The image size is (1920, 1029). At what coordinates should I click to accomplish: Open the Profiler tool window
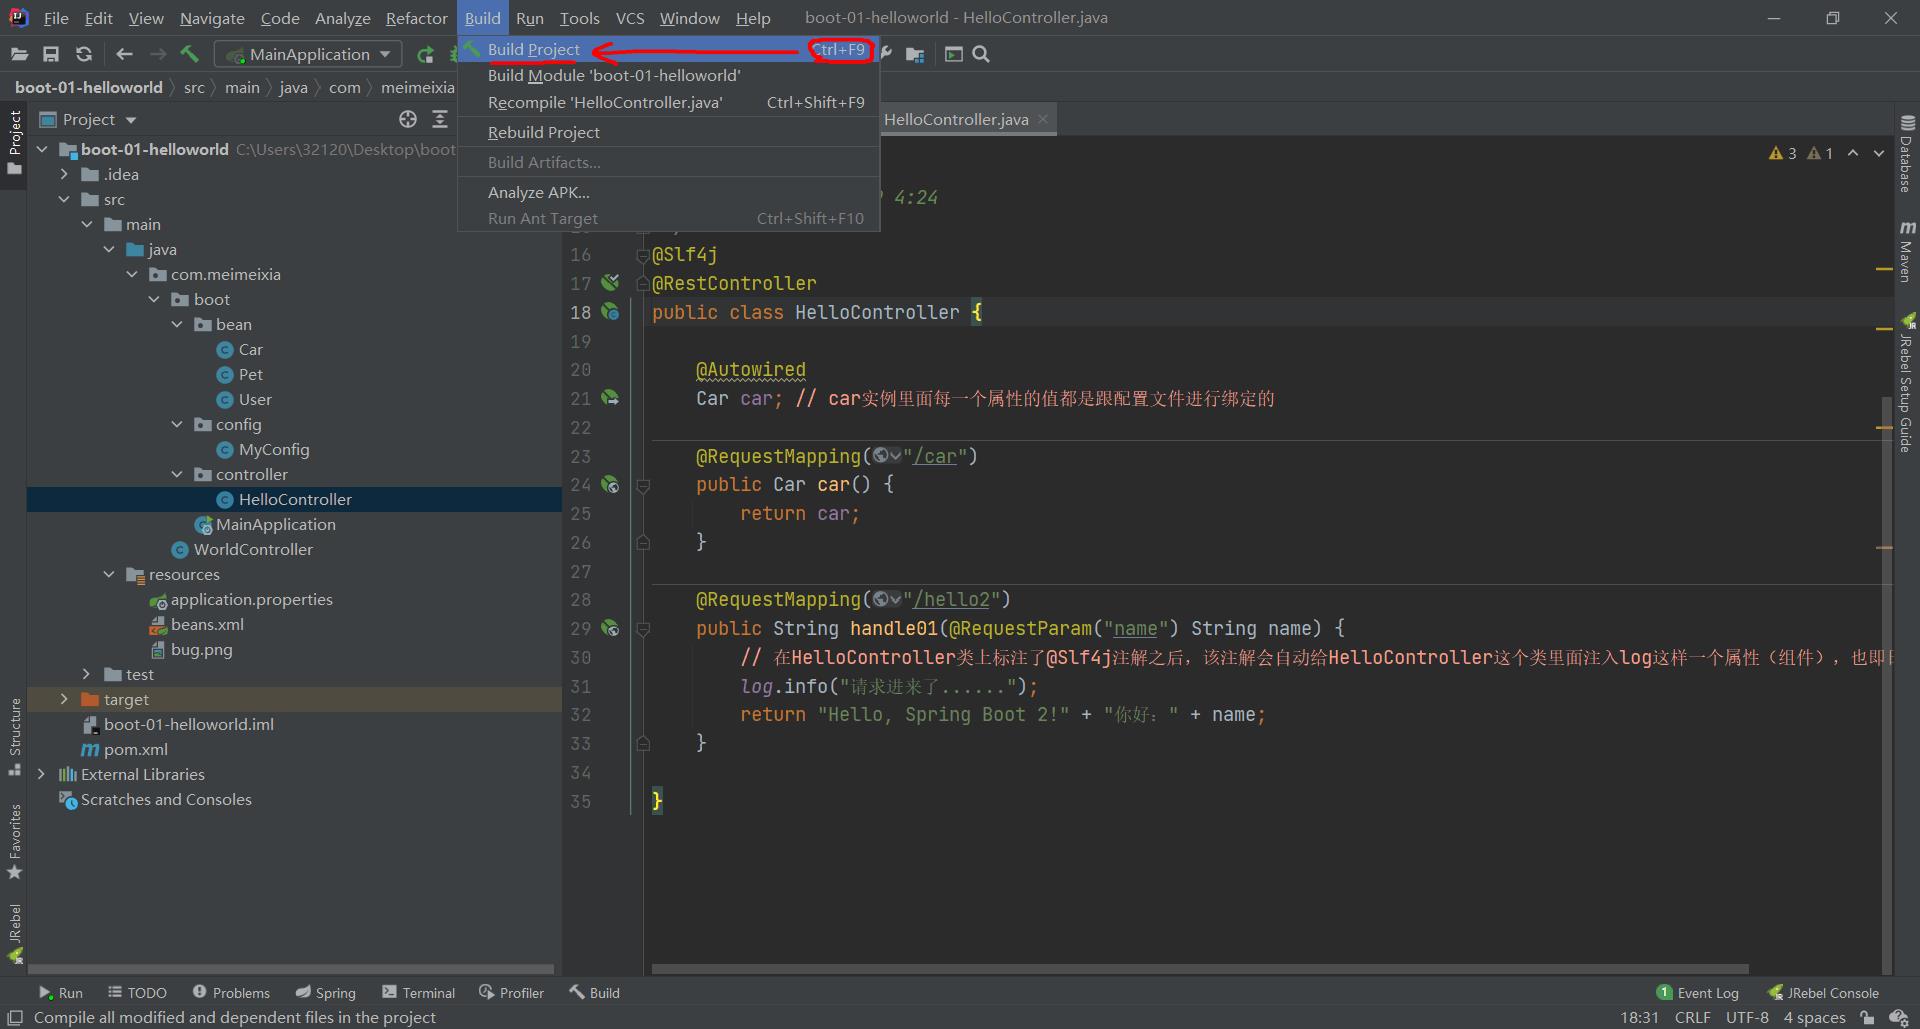pos(511,992)
